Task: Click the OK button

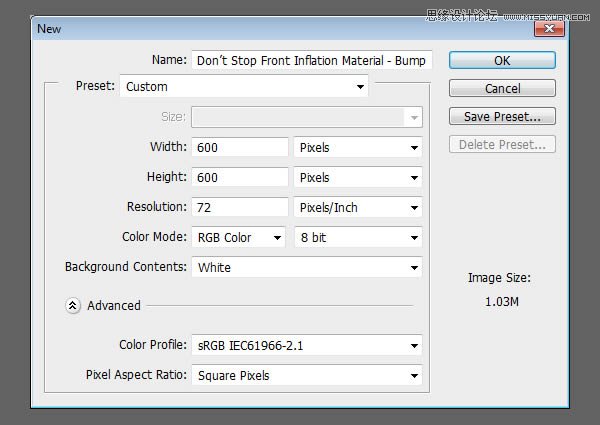Action: click(x=502, y=60)
